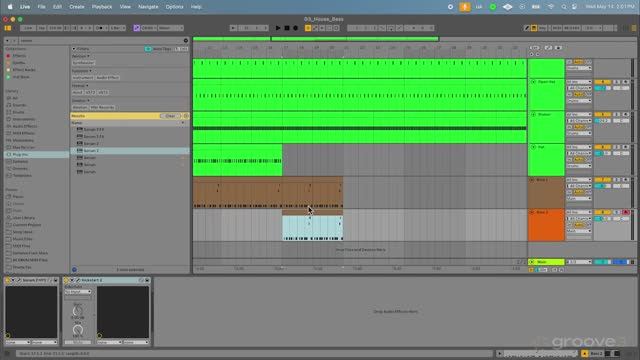Select the Audio Effect filter tag
Viewport: 640px width, 360px height.
108,78
